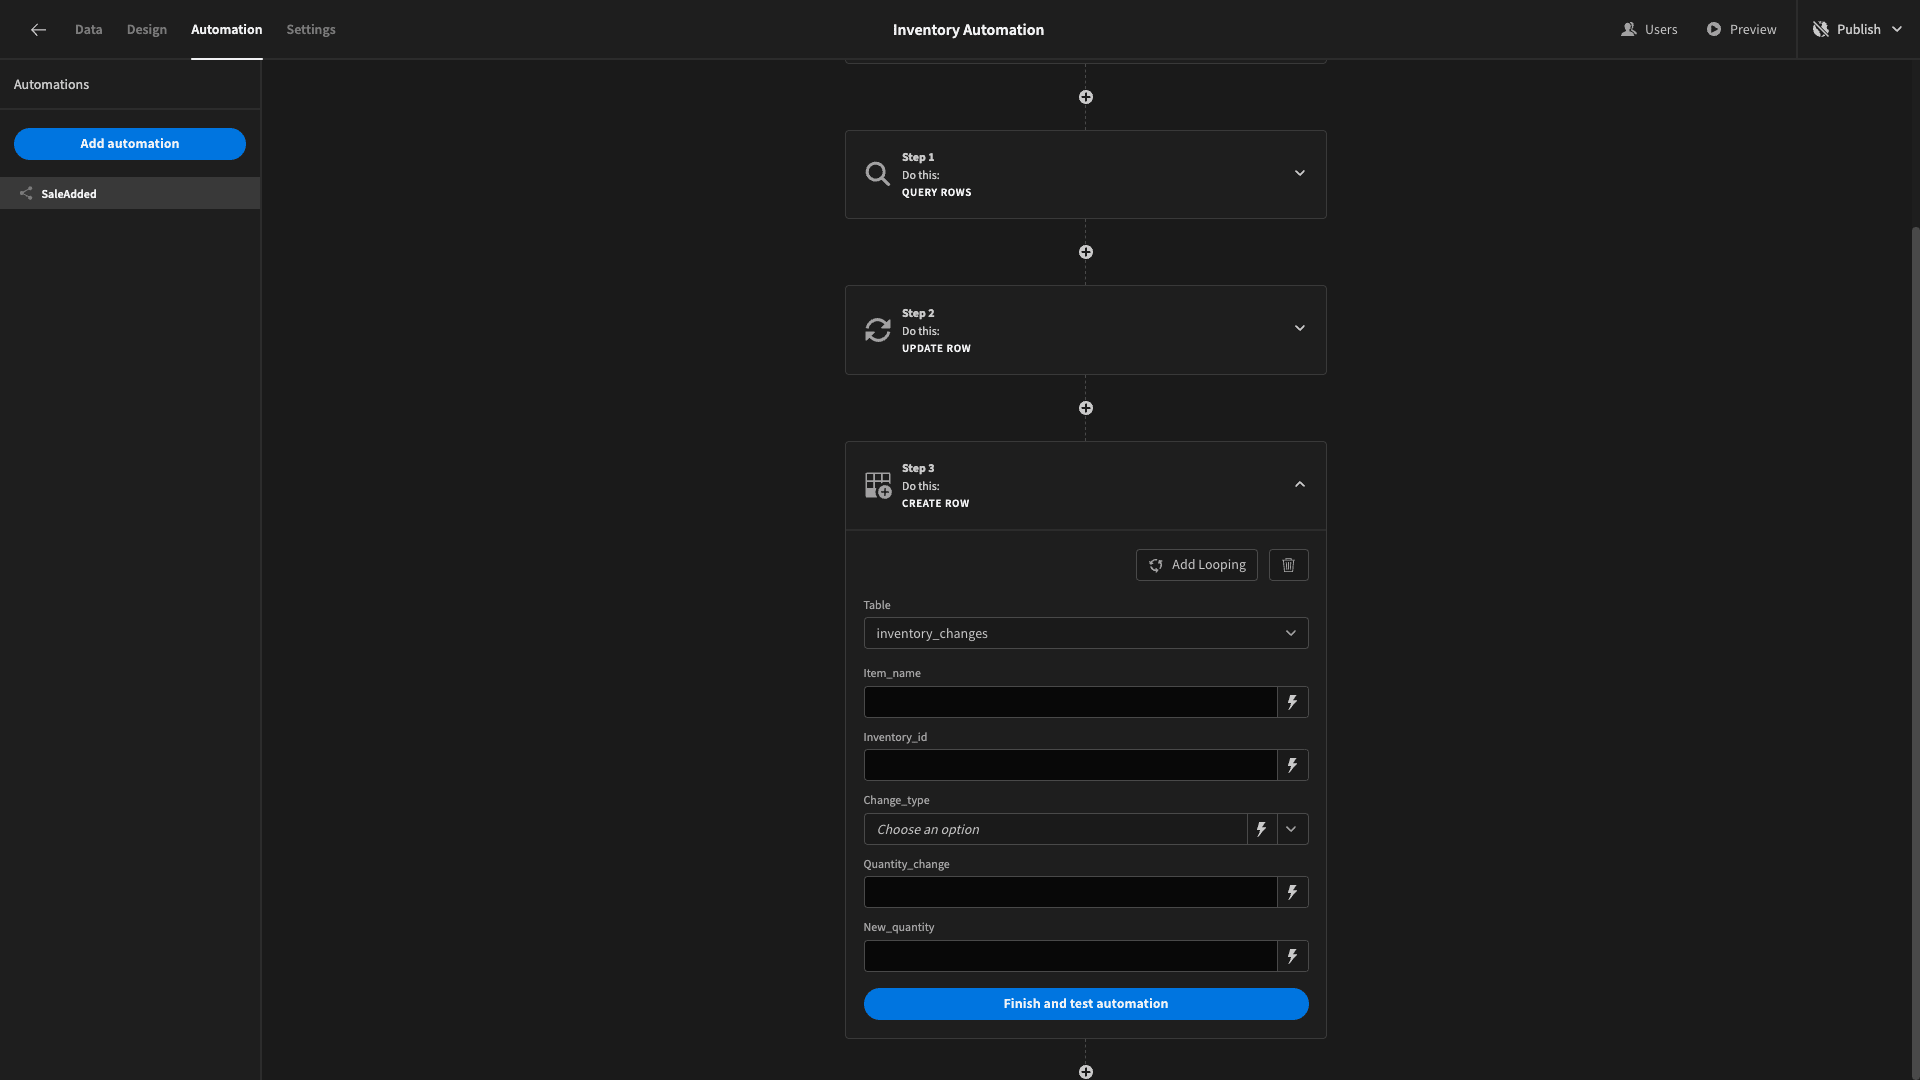Expand Step 2 Update Row chevron
This screenshot has height=1080, width=1920.
pyautogui.click(x=1300, y=328)
